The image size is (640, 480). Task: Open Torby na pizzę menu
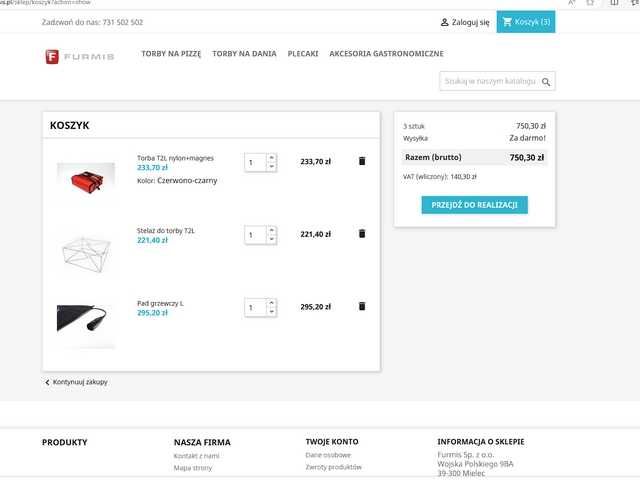pyautogui.click(x=170, y=52)
